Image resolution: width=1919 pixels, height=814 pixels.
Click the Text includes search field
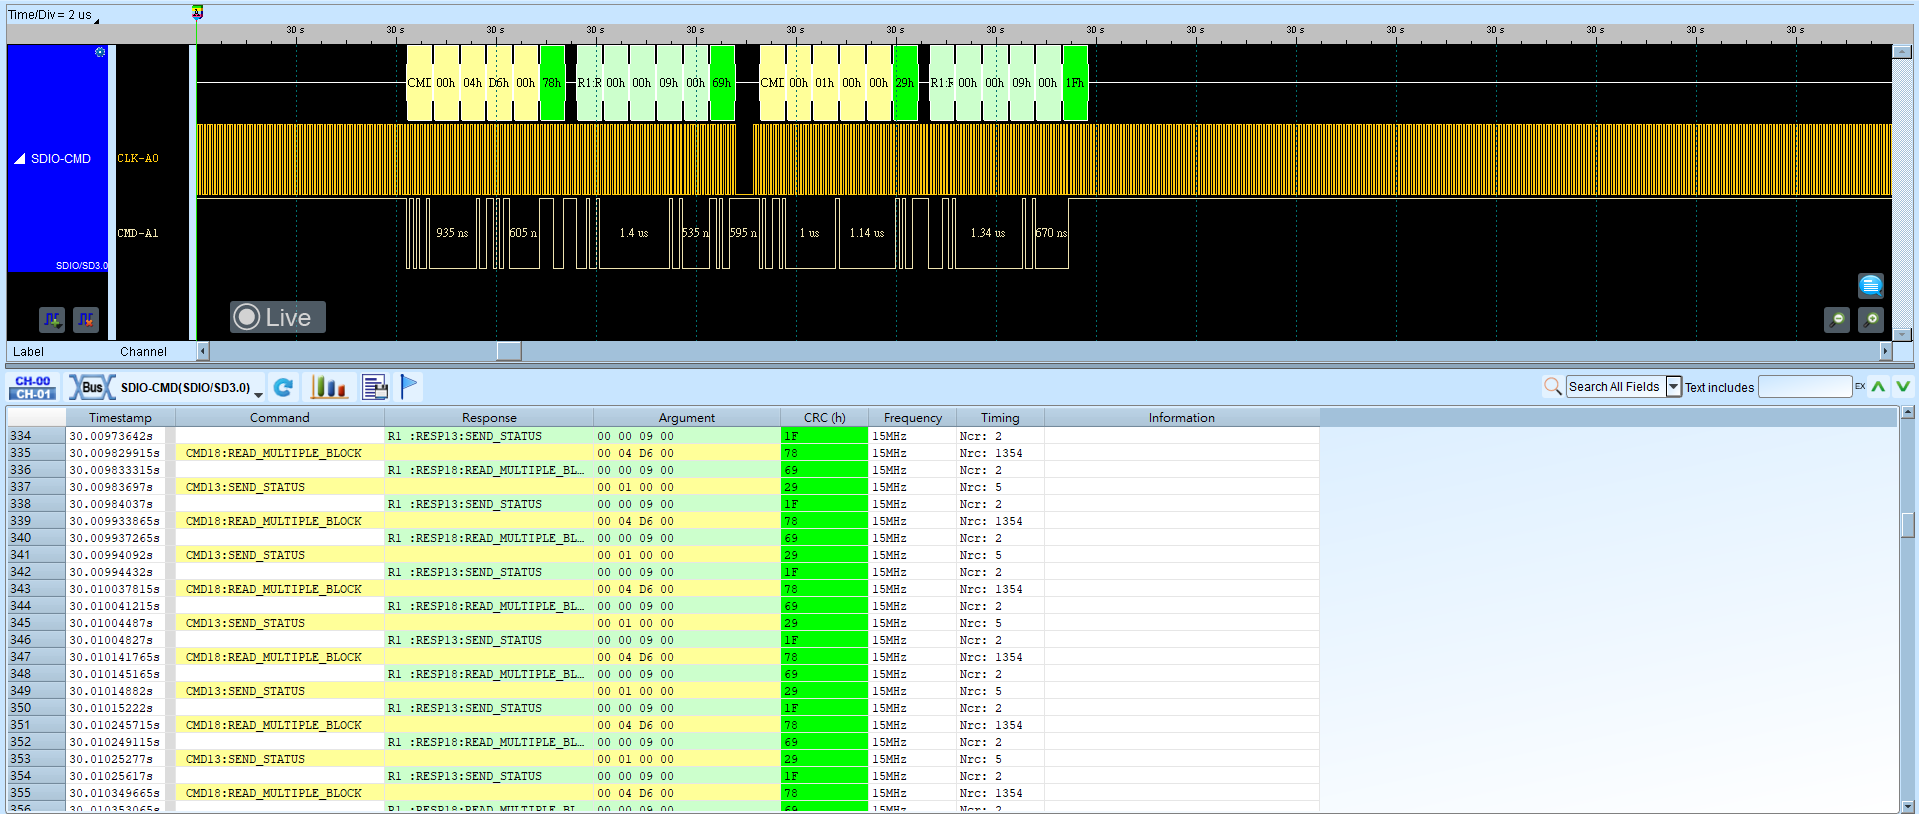click(1805, 386)
